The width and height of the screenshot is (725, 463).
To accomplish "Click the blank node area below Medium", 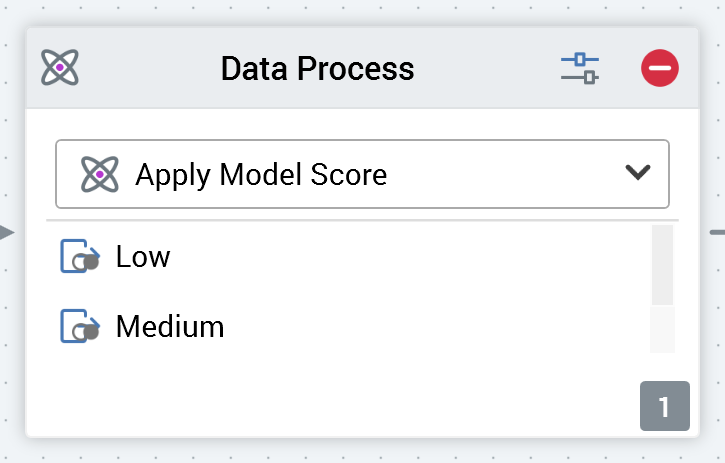I will click(x=300, y=395).
